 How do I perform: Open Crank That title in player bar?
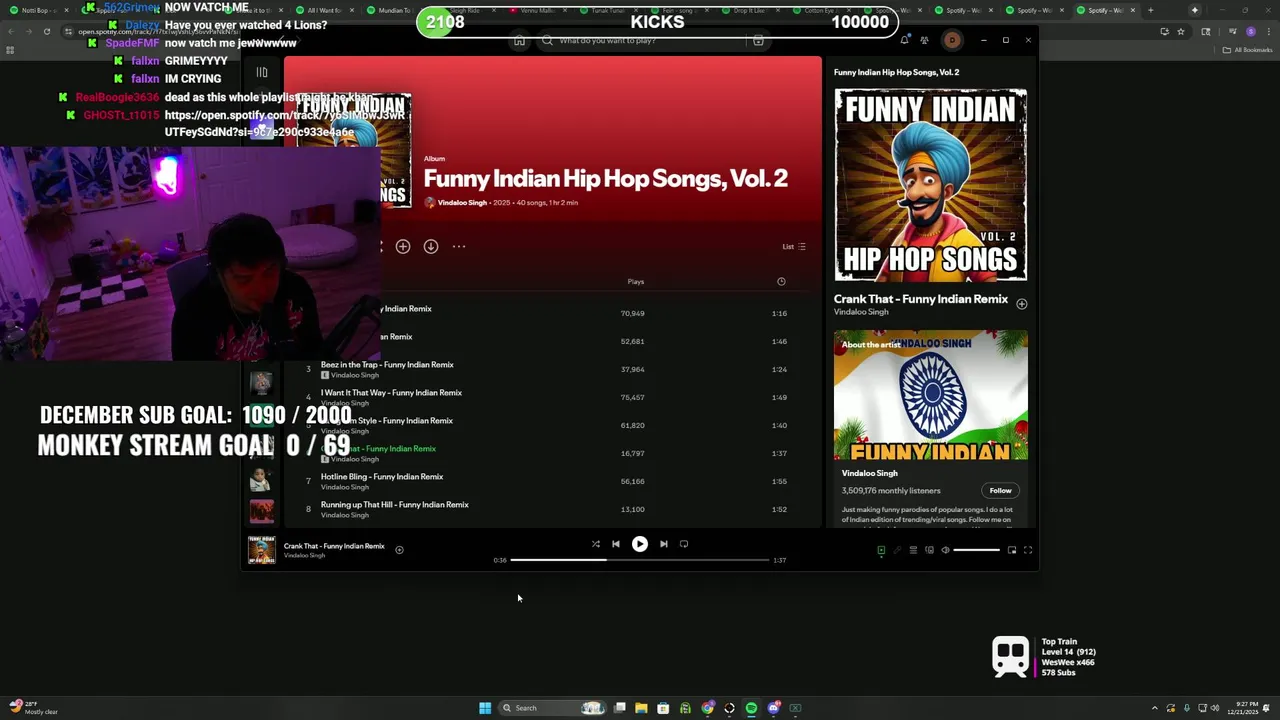(334, 546)
